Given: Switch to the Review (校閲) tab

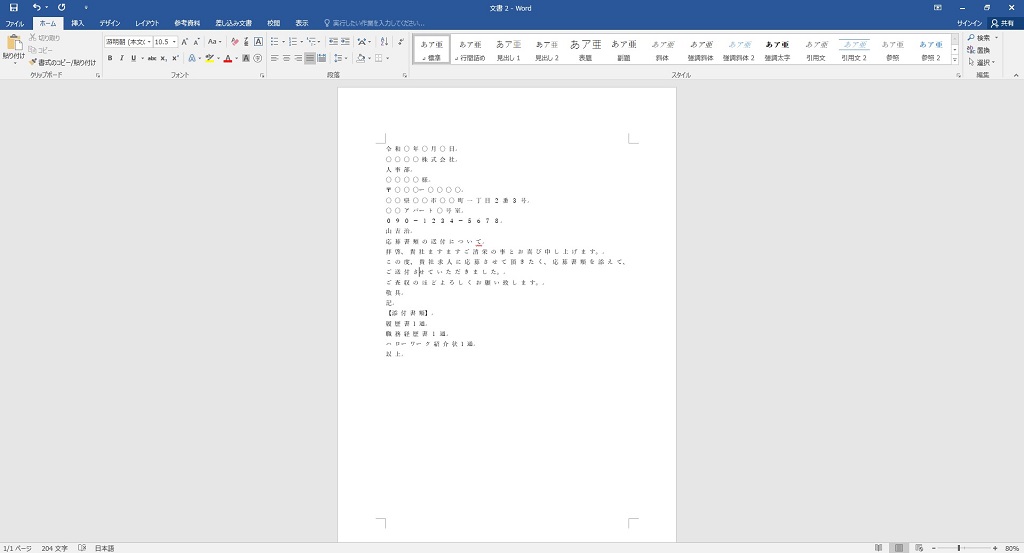Looking at the screenshot, I should pyautogui.click(x=274, y=24).
